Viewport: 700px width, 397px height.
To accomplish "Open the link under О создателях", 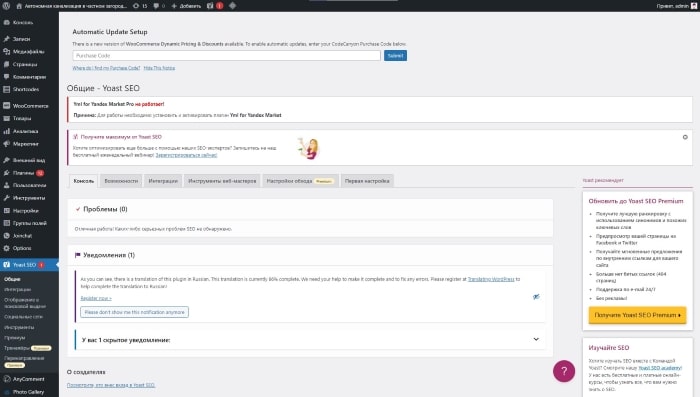I will [x=111, y=385].
